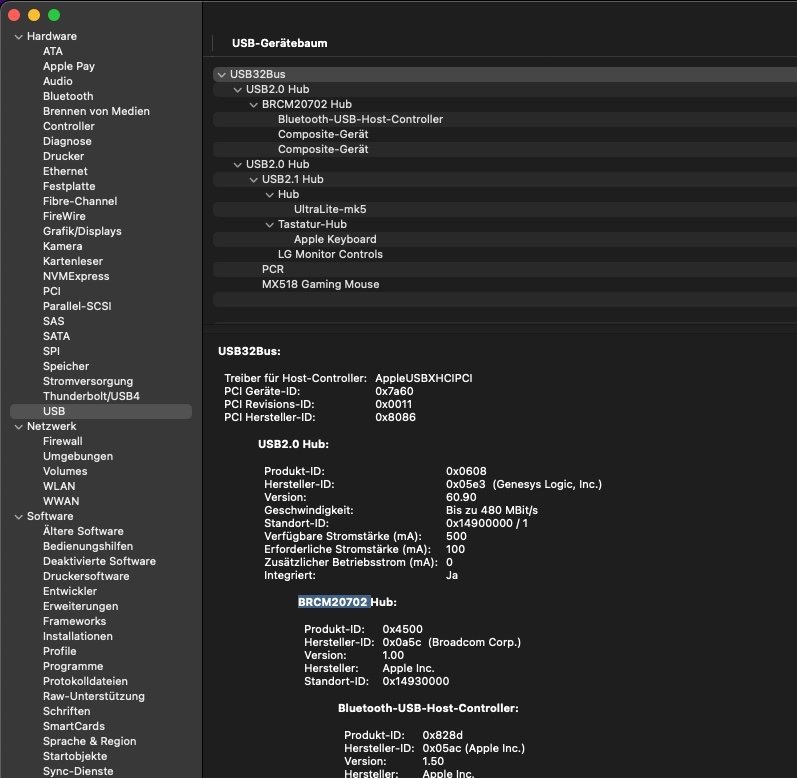Image resolution: width=797 pixels, height=778 pixels.
Task: Select the highlighted USB sidebar entry
Action: pyautogui.click(x=101, y=411)
